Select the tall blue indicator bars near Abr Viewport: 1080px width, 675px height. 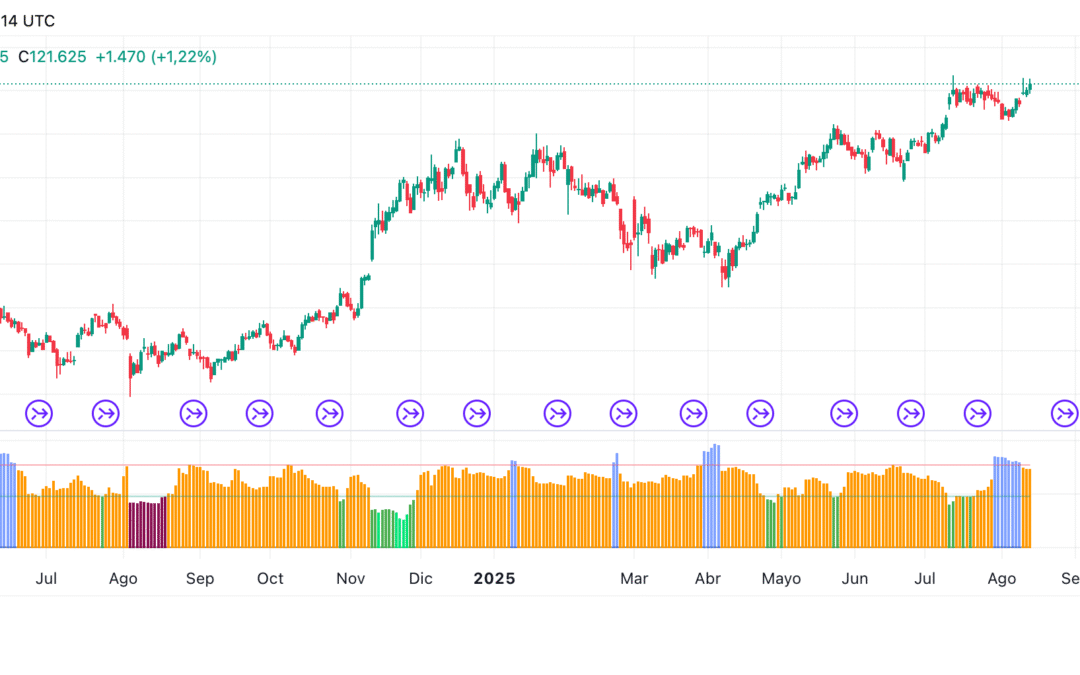pos(711,497)
